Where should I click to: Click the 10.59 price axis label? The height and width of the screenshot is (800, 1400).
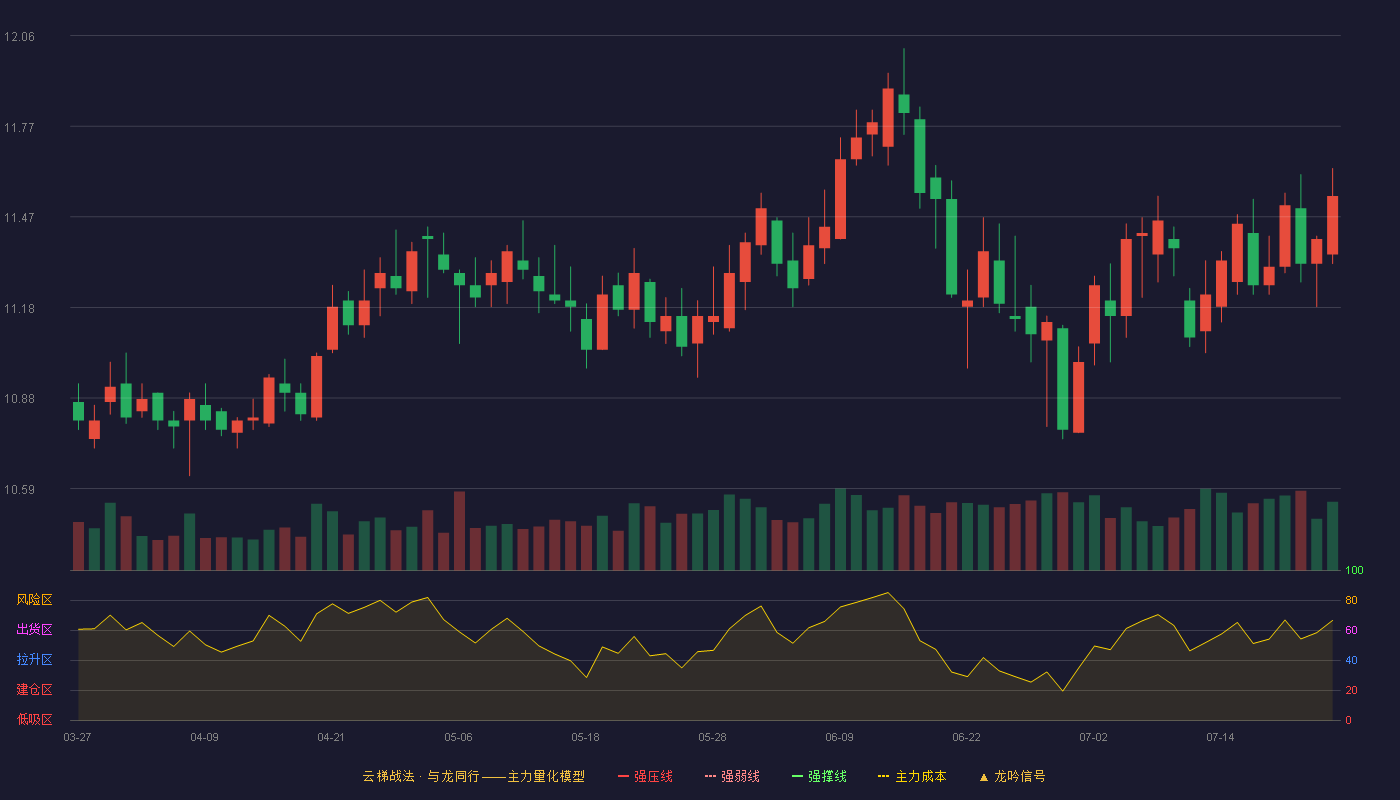coord(19,489)
